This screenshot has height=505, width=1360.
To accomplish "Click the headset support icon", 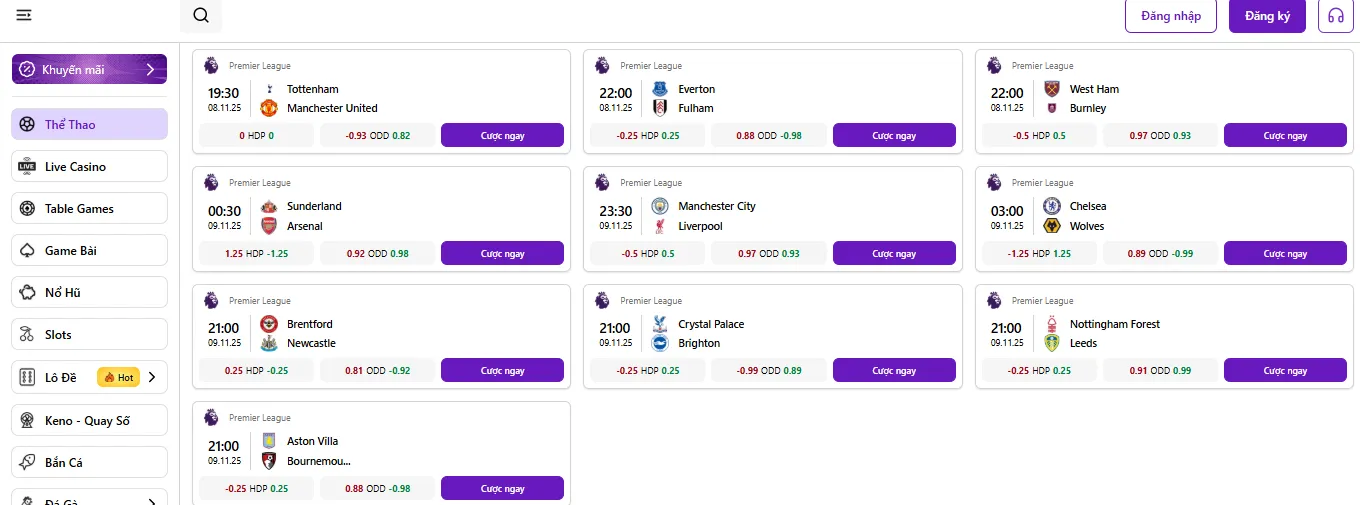I will tap(1335, 16).
